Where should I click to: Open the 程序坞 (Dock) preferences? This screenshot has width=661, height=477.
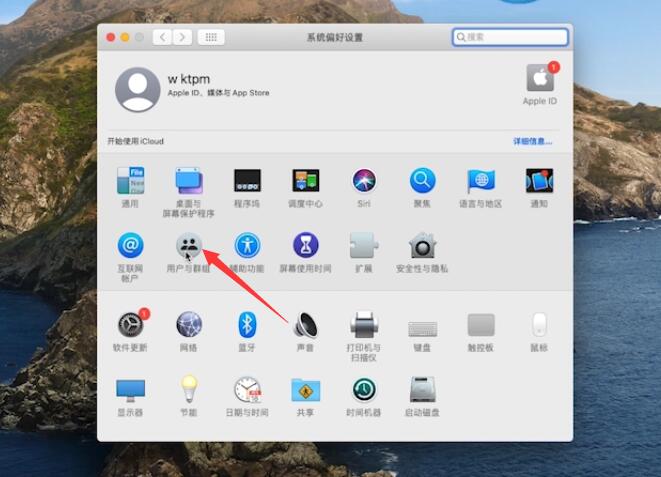247,181
